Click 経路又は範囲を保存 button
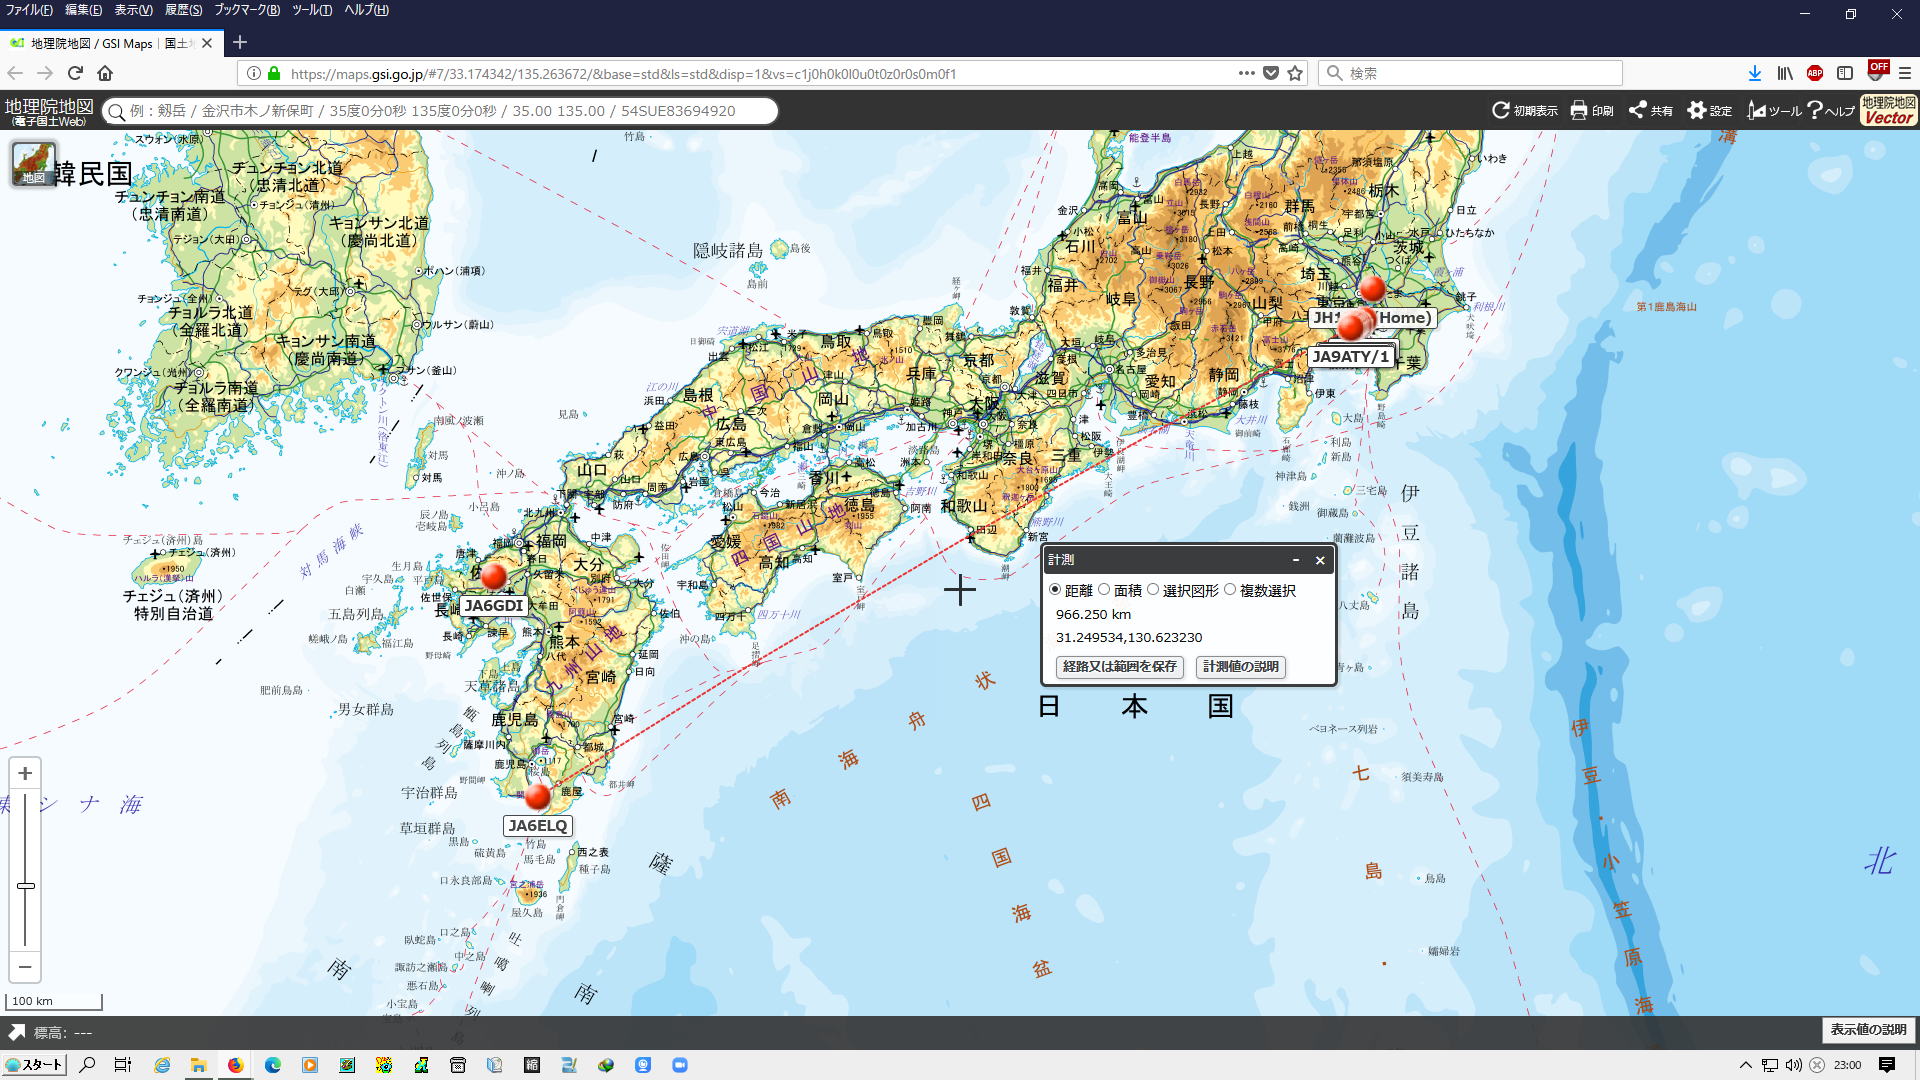1920x1080 pixels. point(1120,667)
